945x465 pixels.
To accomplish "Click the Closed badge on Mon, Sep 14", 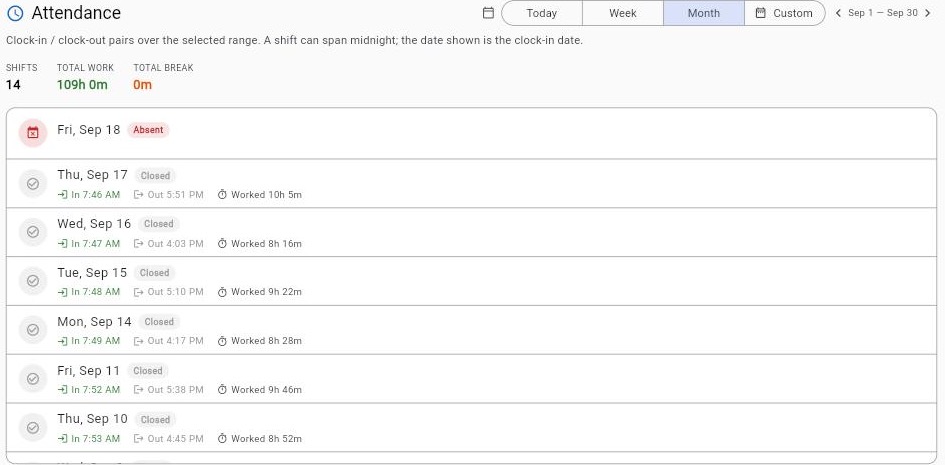I will point(159,322).
